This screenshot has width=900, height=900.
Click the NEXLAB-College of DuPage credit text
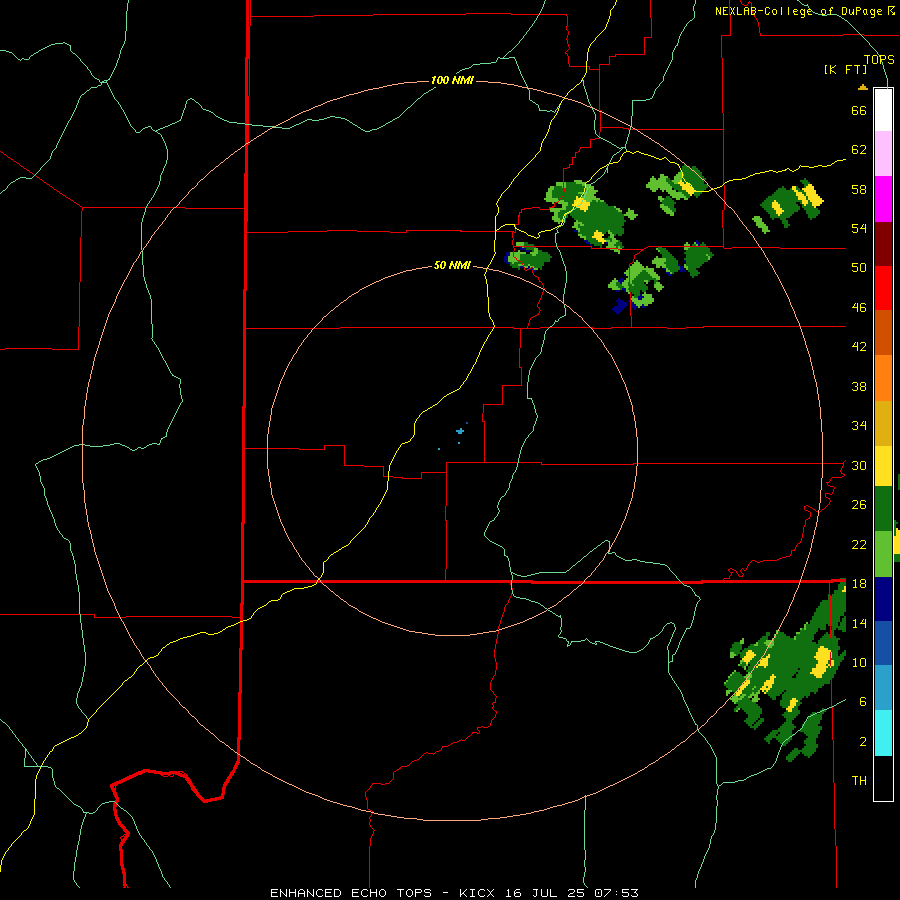coord(801,11)
